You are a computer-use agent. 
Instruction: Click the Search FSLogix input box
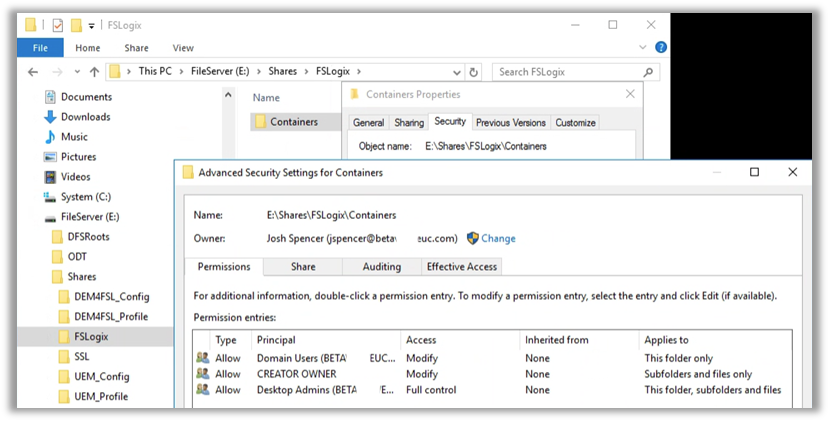[x=568, y=72]
